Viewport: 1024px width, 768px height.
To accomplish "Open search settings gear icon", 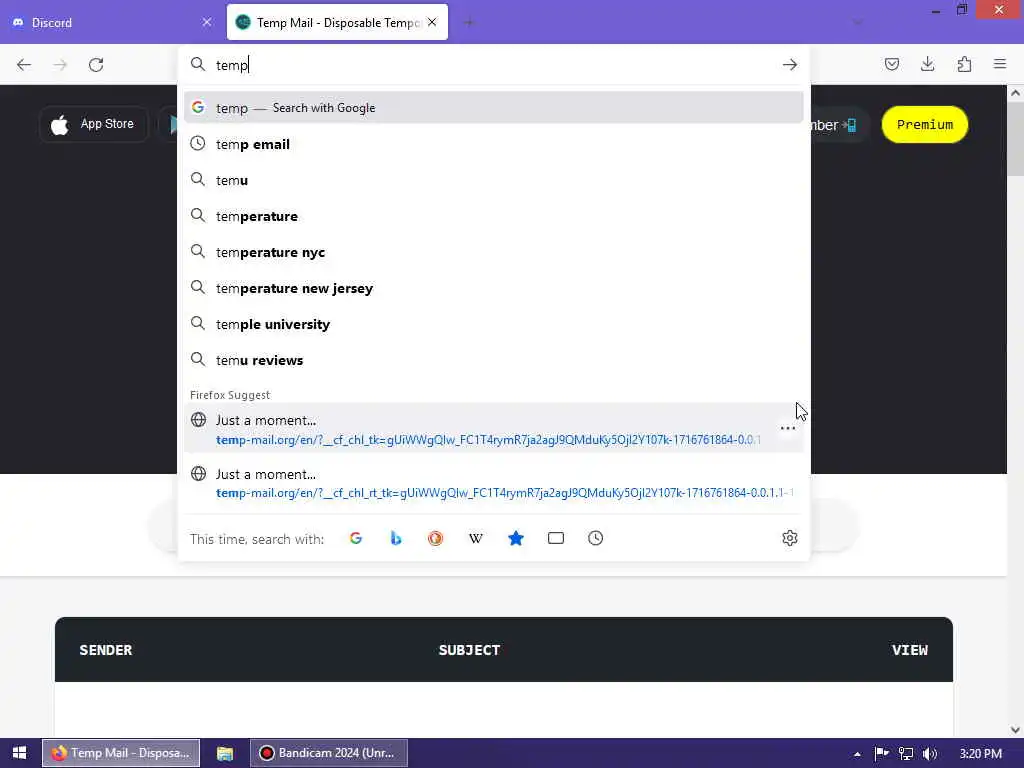I will 790,538.
